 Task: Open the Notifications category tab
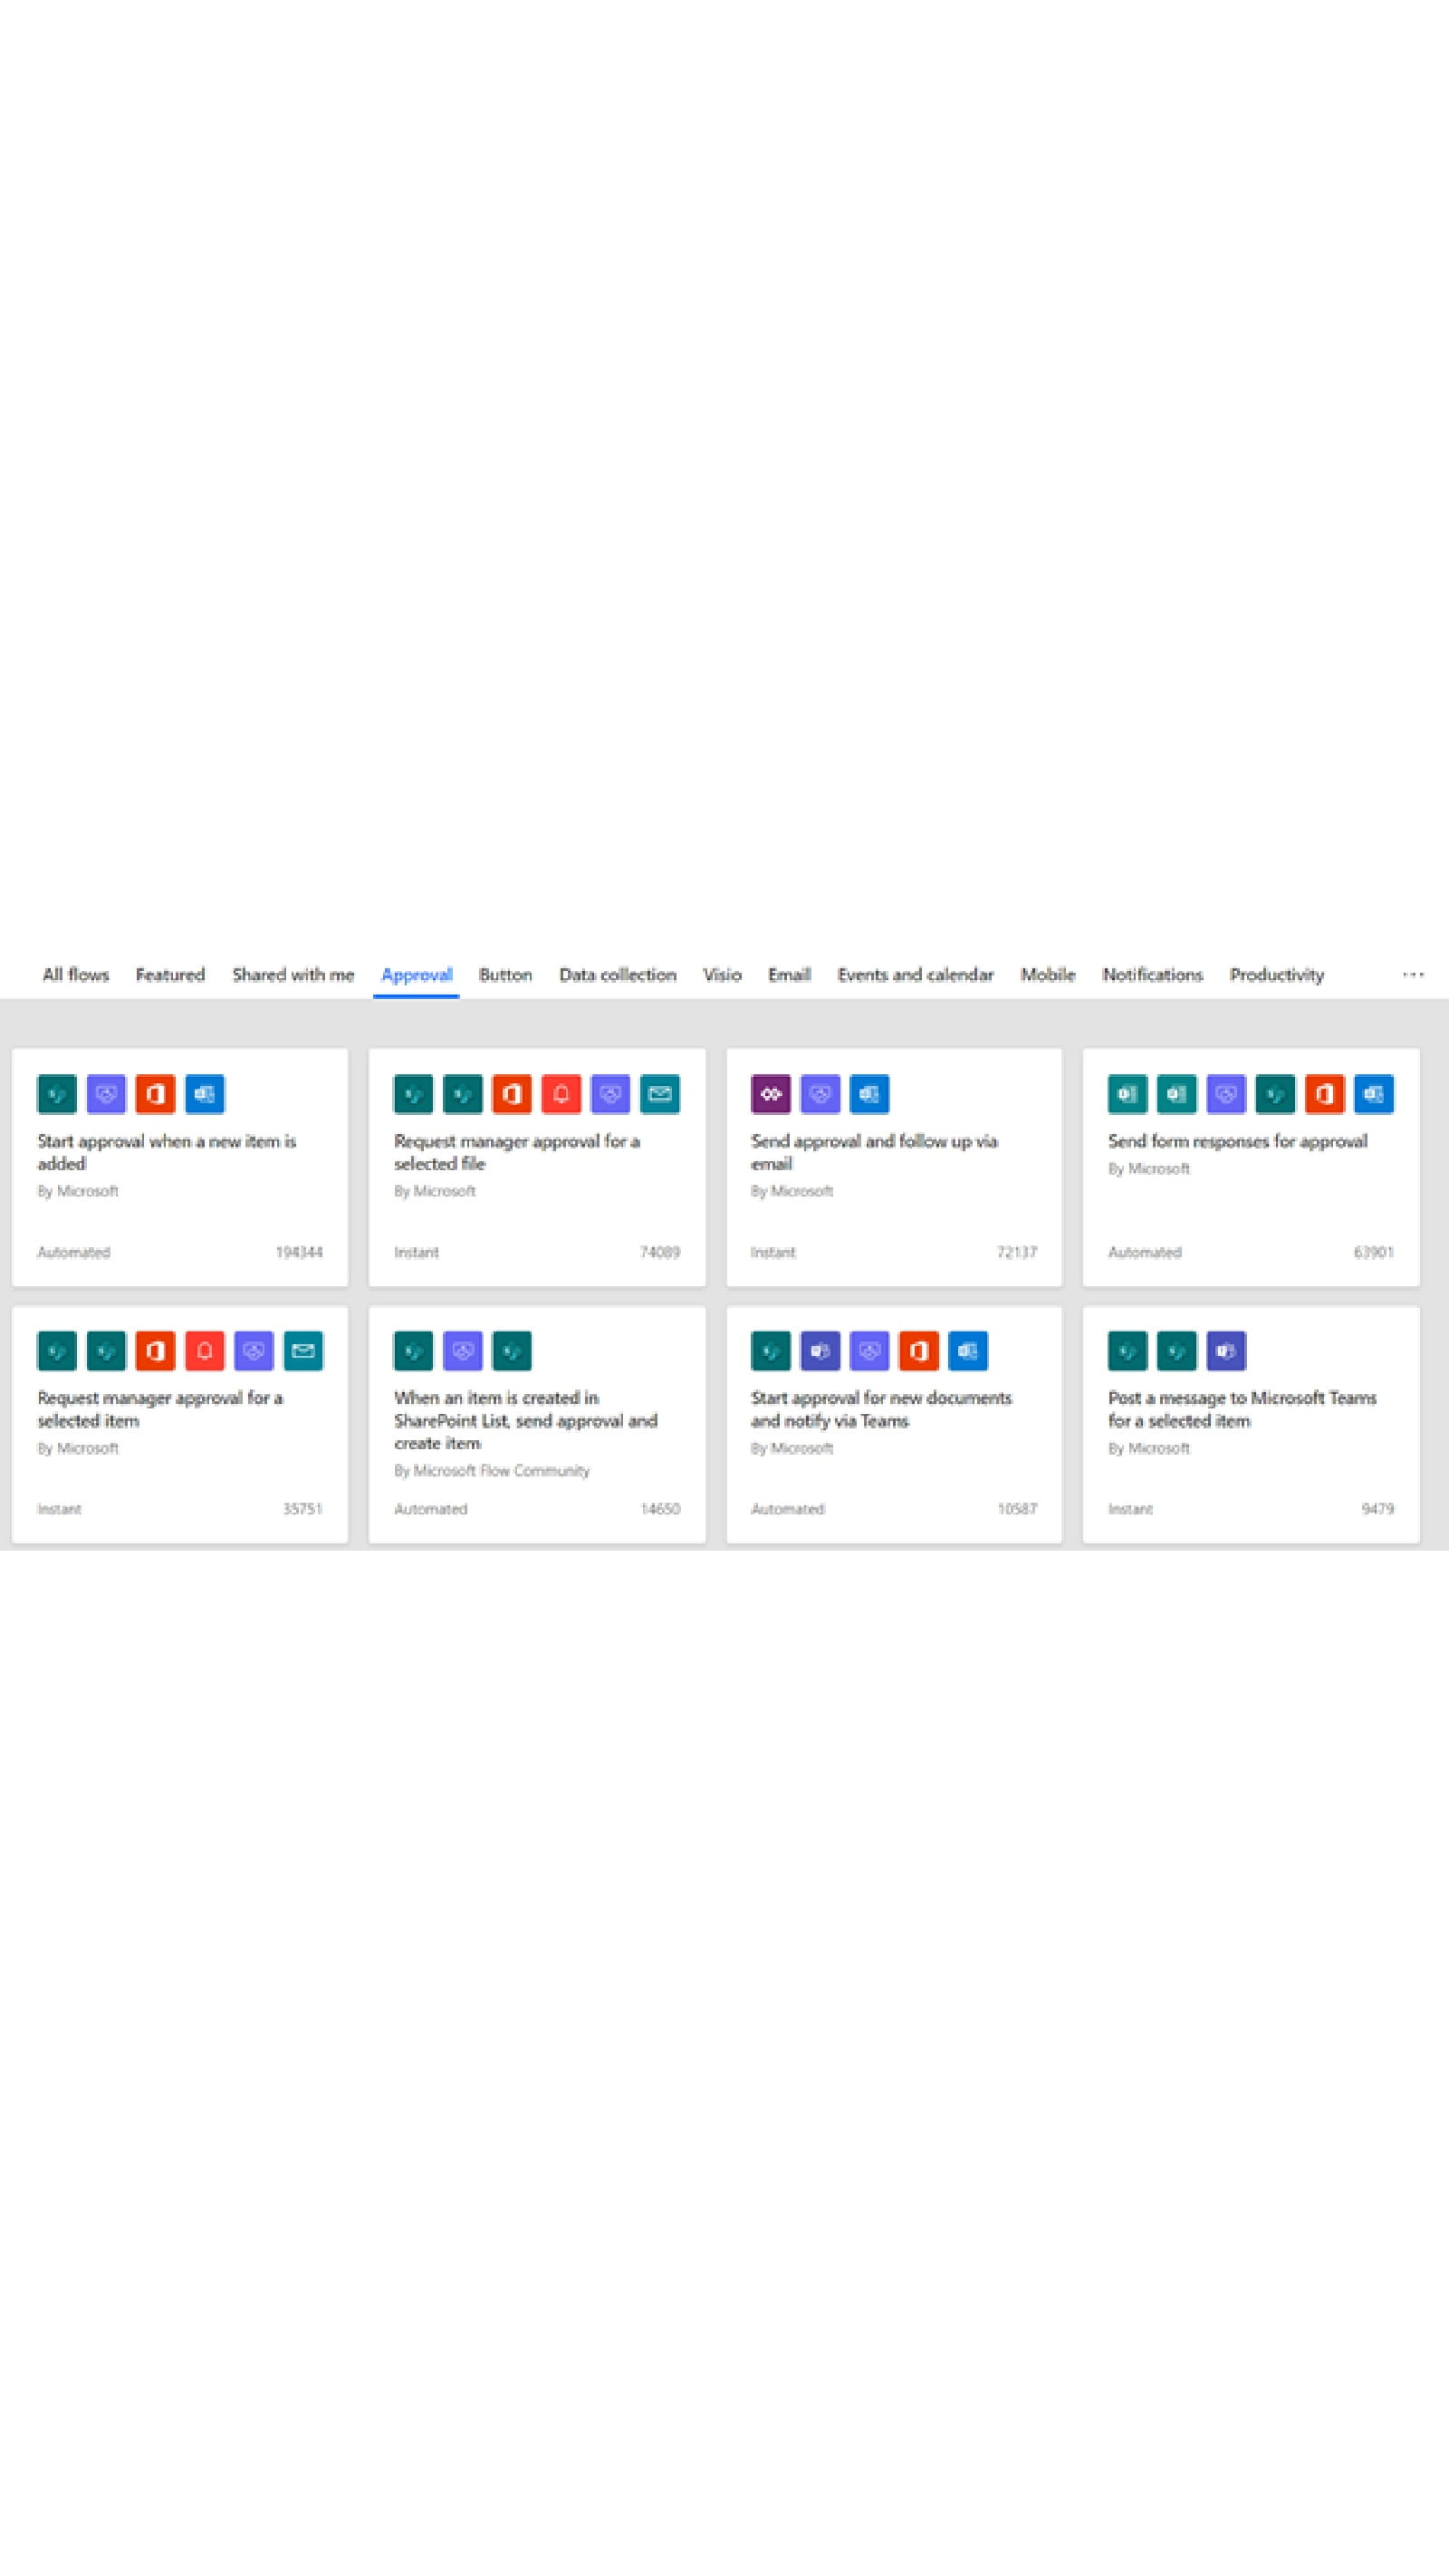[x=1152, y=975]
